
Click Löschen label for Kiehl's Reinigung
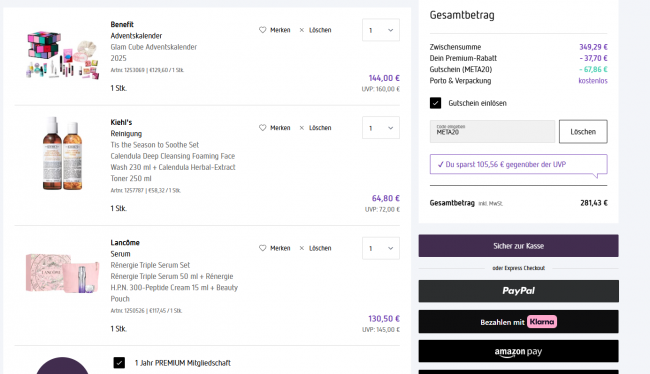point(320,128)
